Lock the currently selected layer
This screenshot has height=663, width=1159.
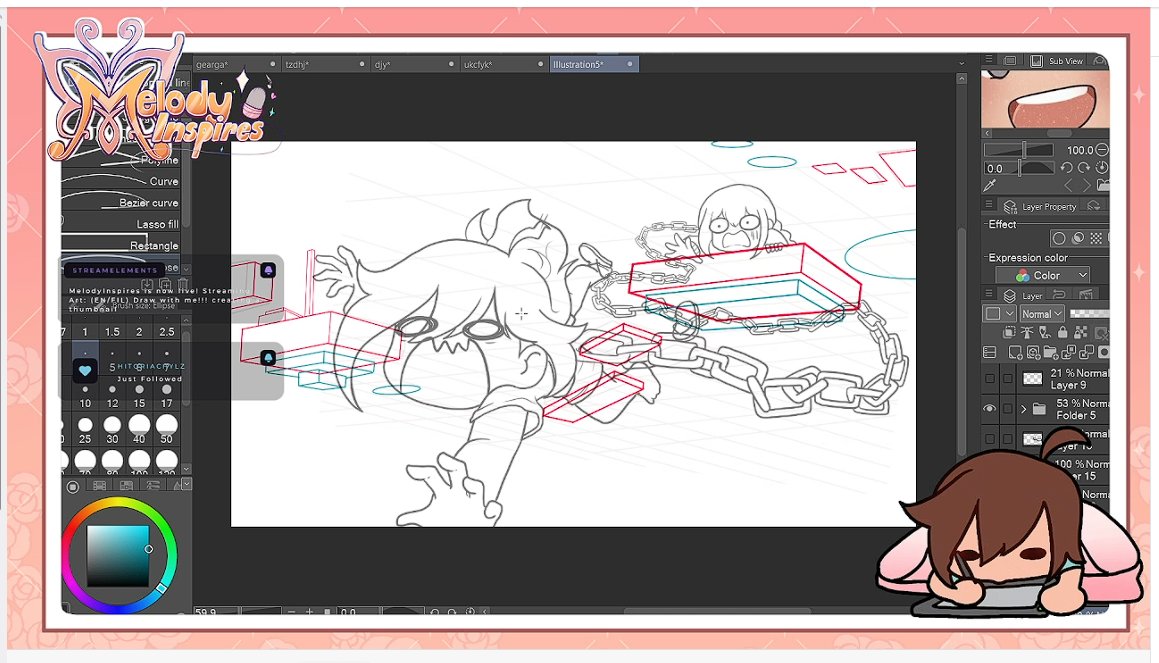pos(1063,332)
